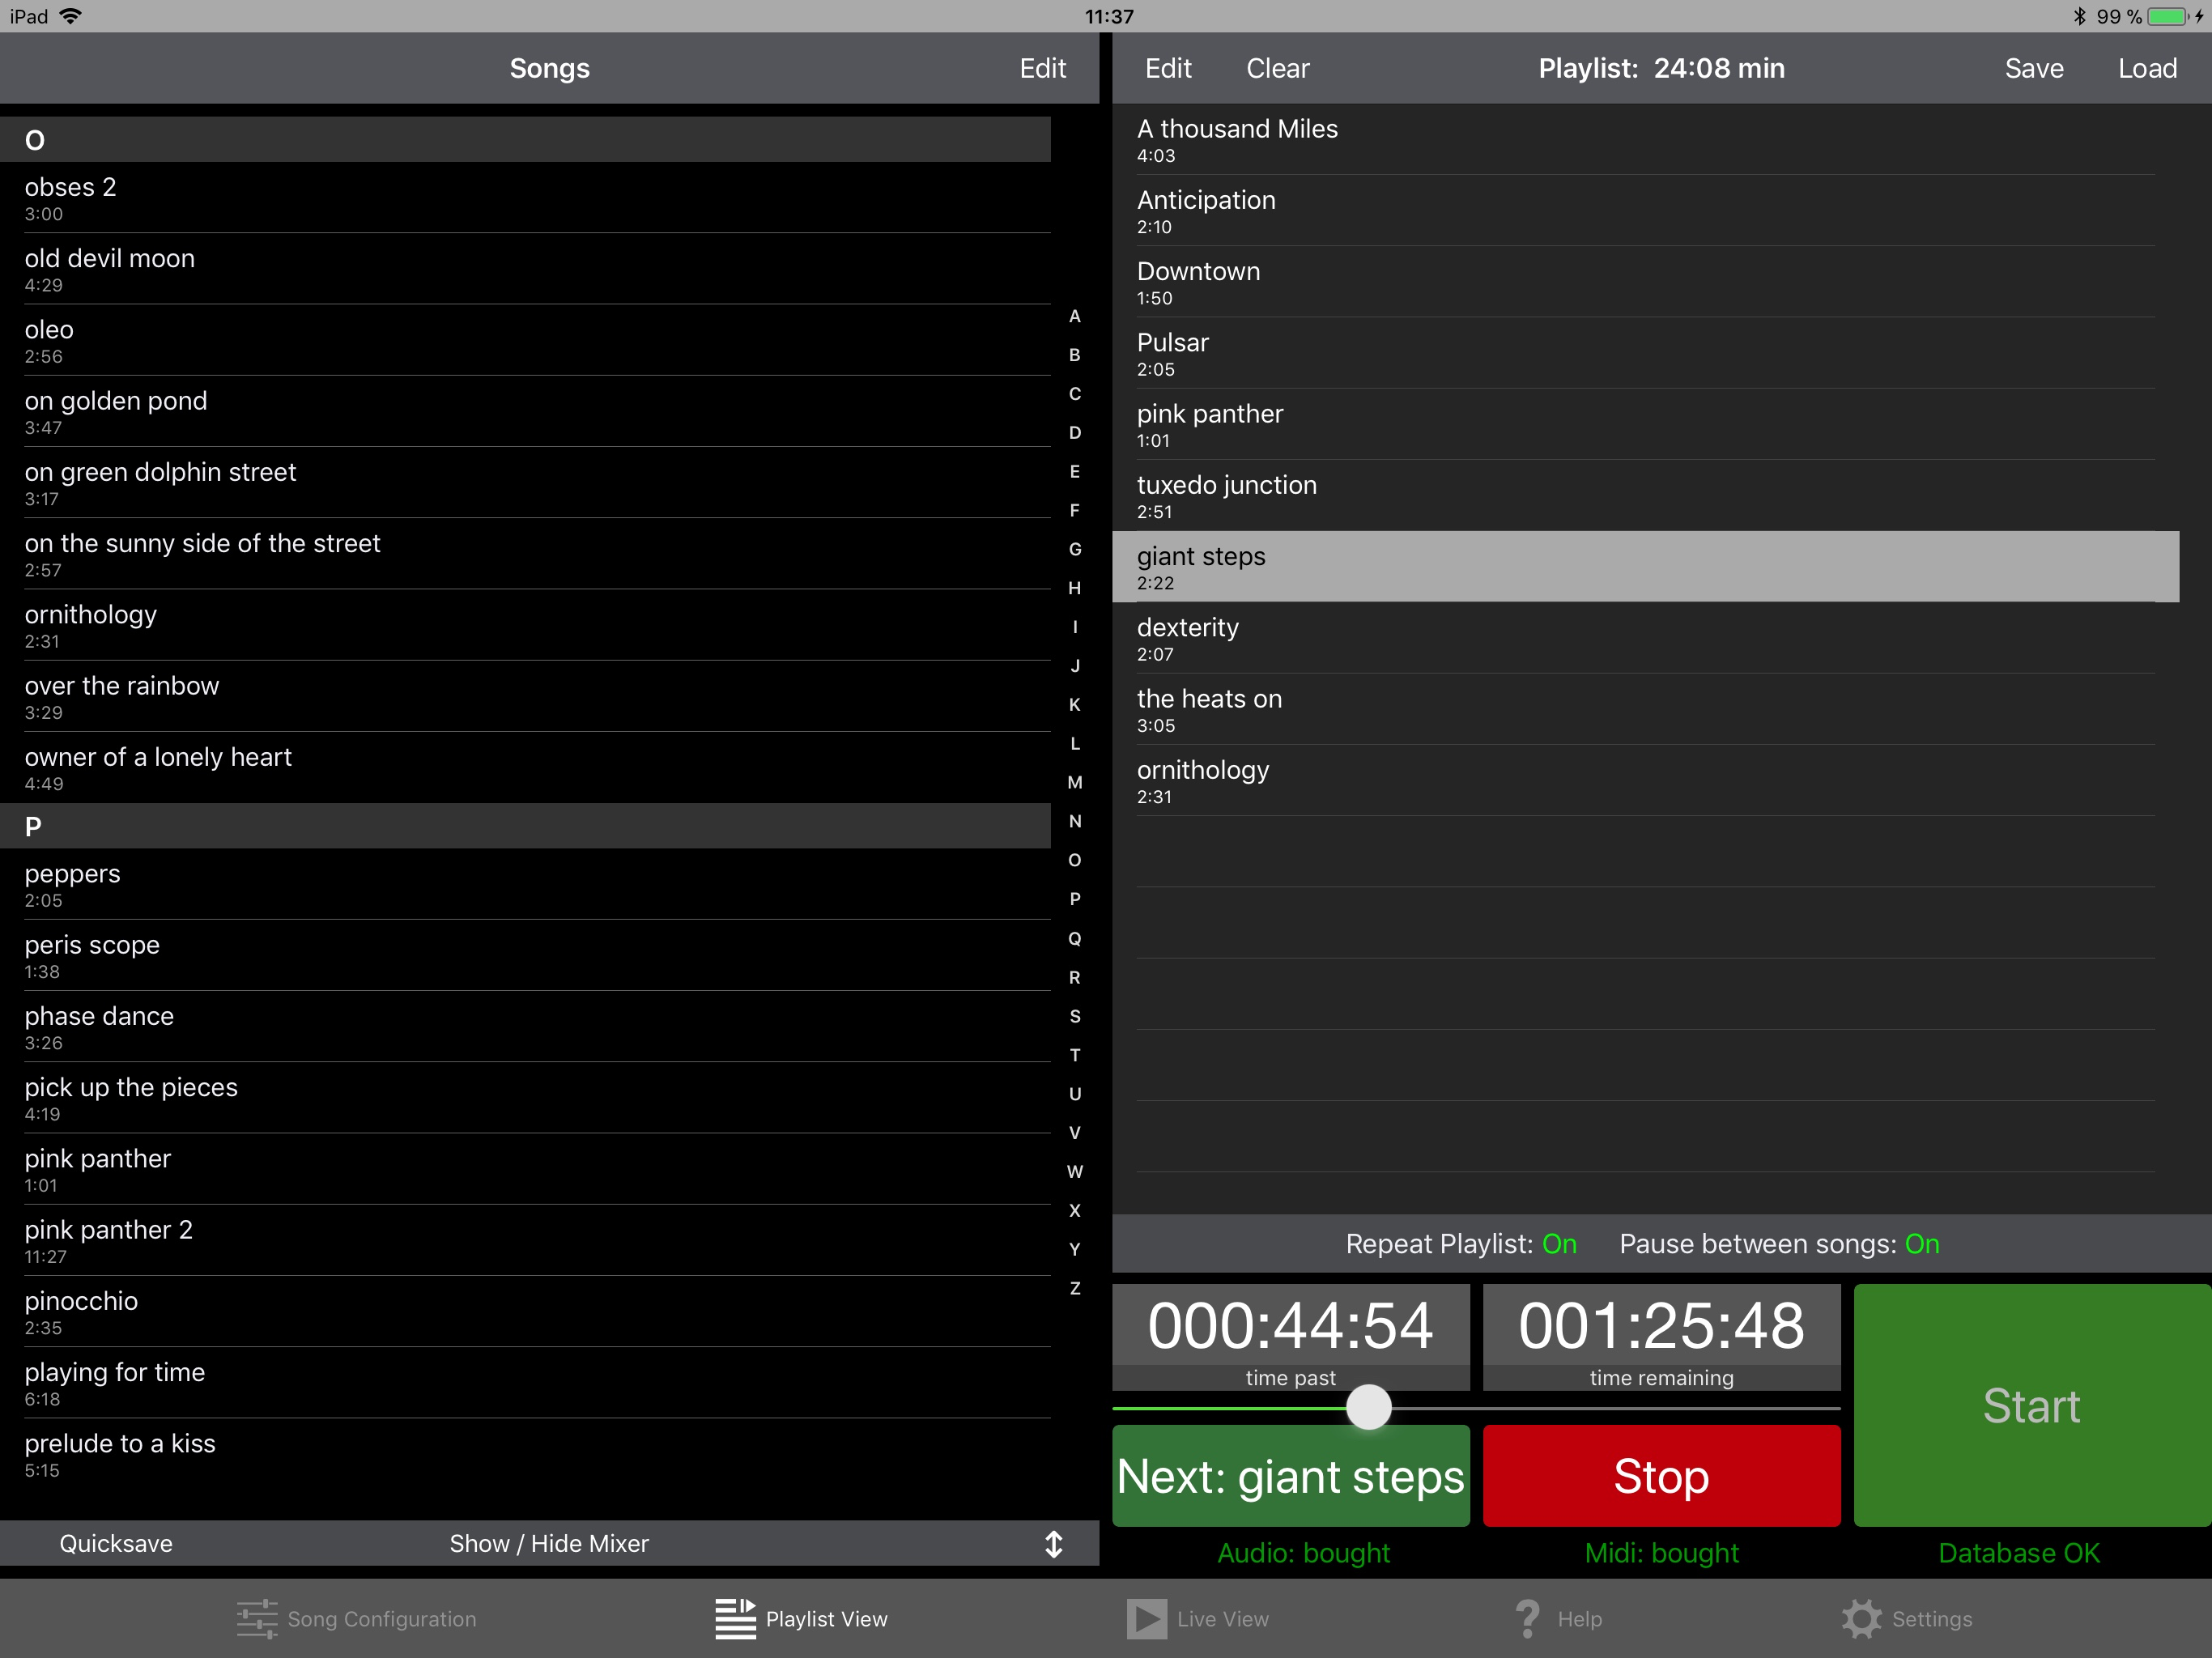This screenshot has height=1658, width=2212.
Task: Tap the green Start button
Action: tap(2032, 1405)
